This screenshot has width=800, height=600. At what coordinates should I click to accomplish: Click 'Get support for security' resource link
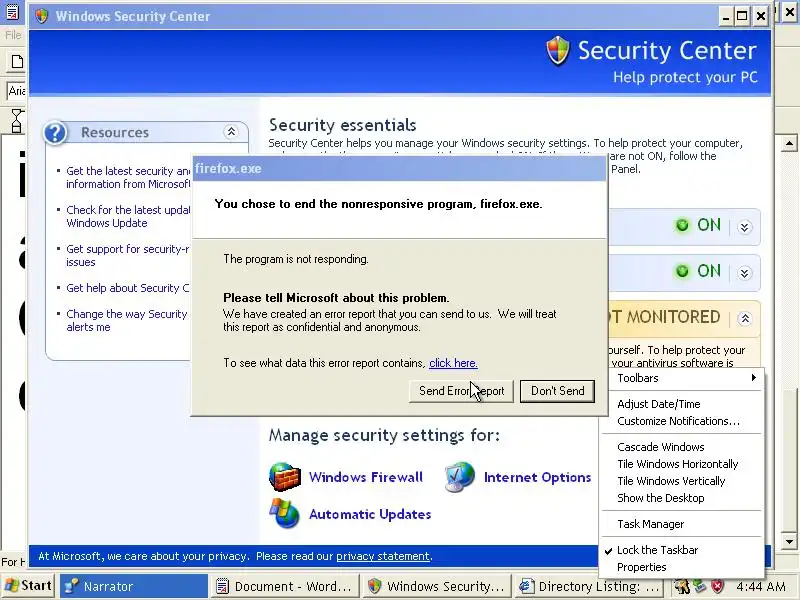pos(128,256)
